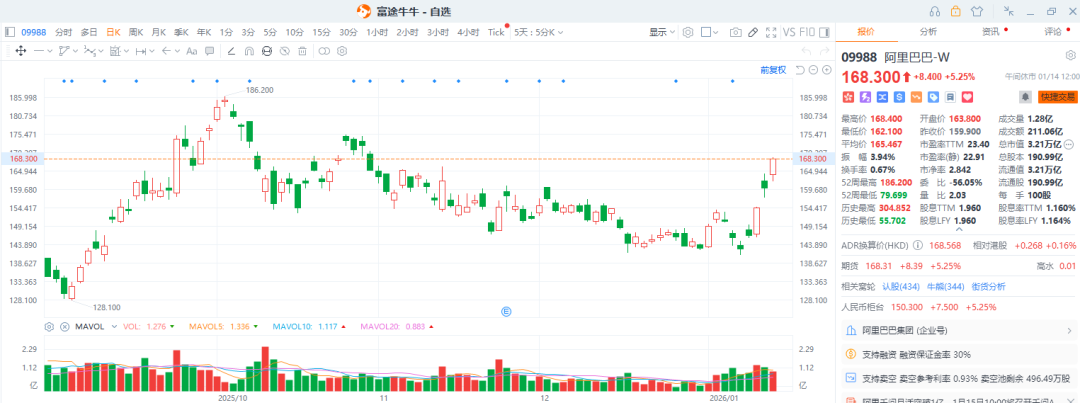Select the Tick chart tab
Image resolution: width=1080 pixels, height=403 pixels.
[496, 32]
